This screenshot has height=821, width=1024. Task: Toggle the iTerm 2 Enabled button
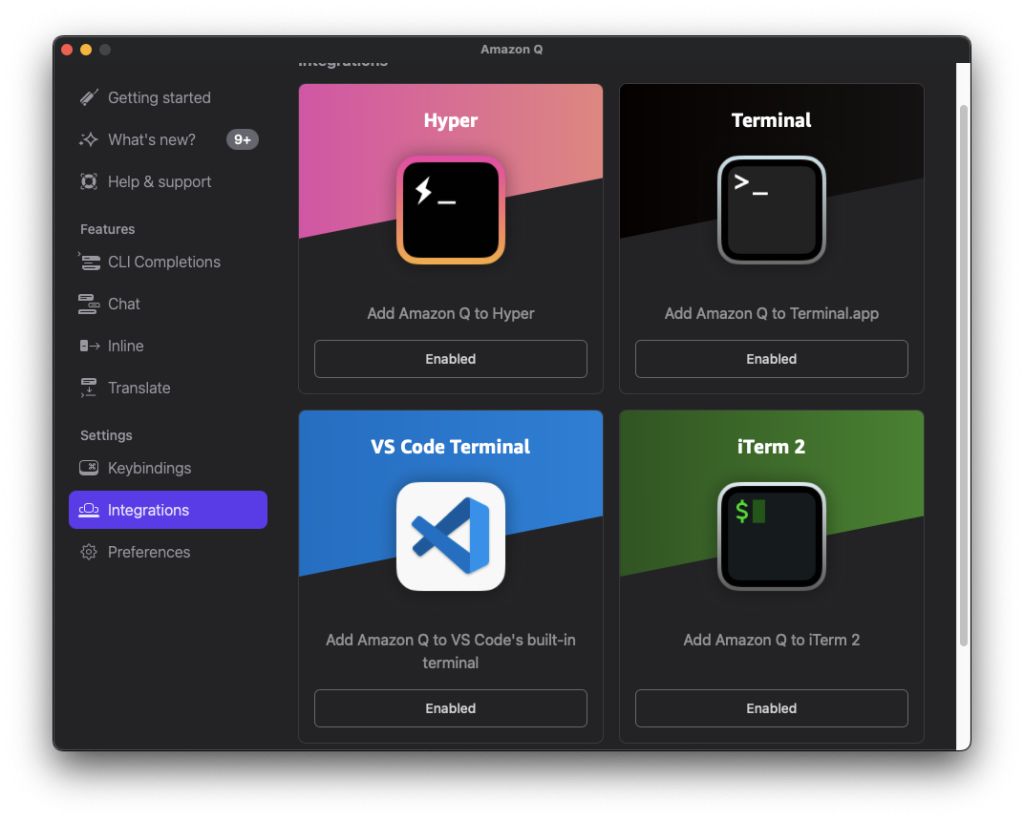click(771, 708)
